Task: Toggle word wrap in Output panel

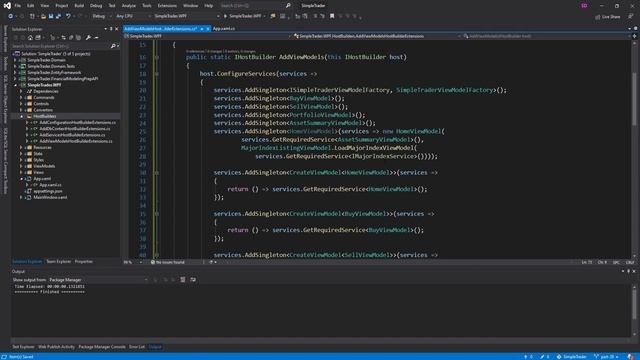Action: [193, 280]
